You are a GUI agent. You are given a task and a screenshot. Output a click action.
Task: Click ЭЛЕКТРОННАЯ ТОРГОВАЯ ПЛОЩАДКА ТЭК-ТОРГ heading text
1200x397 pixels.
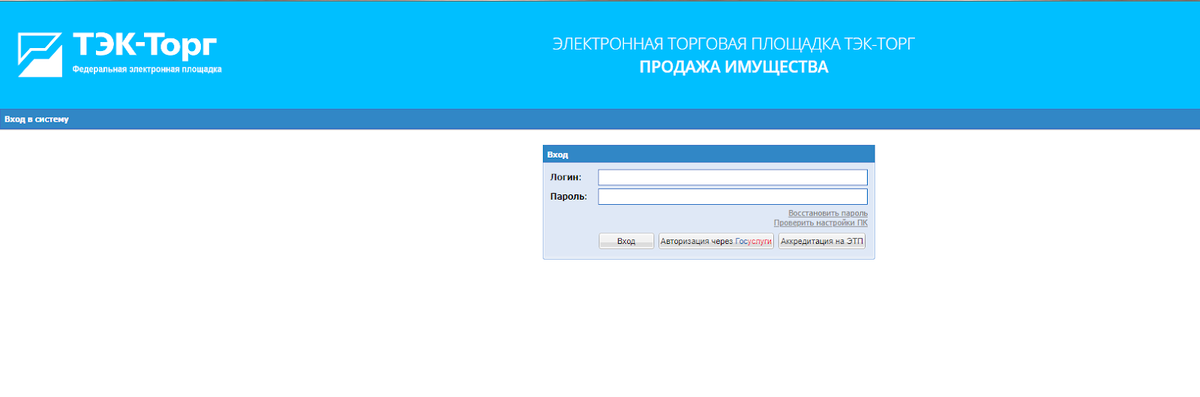coord(734,44)
